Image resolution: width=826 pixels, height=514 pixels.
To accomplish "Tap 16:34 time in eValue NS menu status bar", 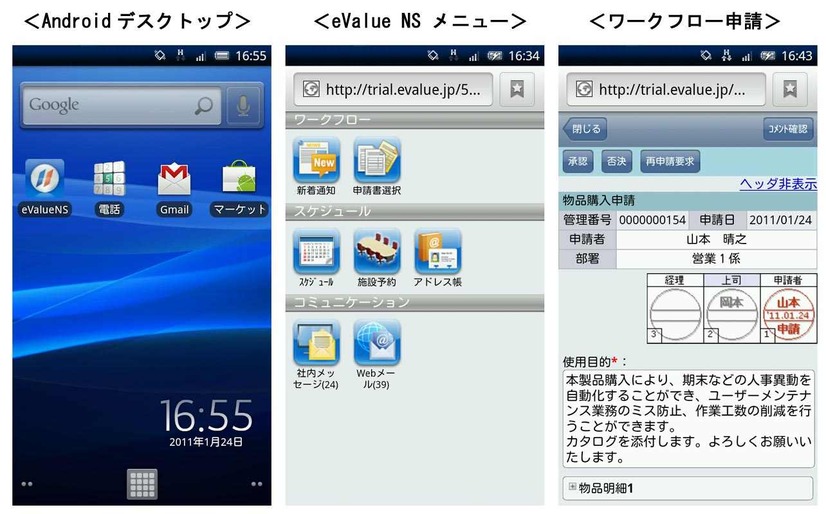I will point(524,56).
